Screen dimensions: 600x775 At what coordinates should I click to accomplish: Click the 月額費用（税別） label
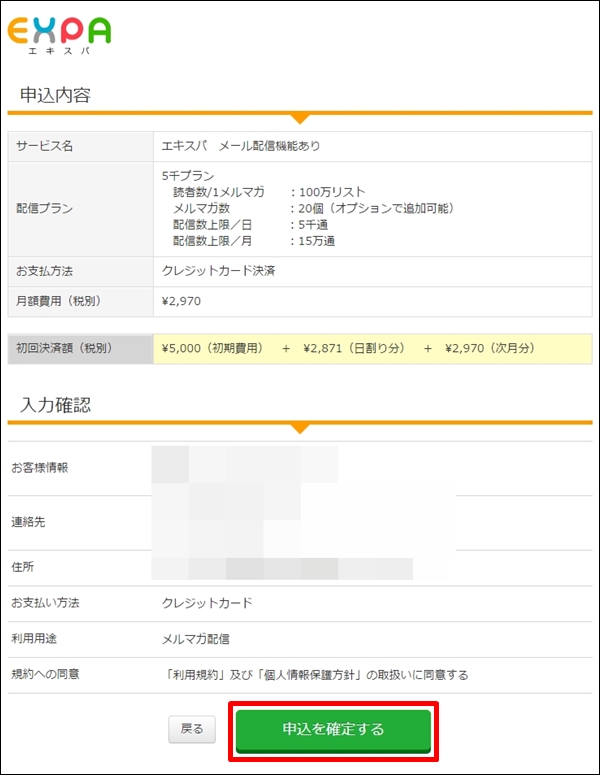tap(59, 301)
